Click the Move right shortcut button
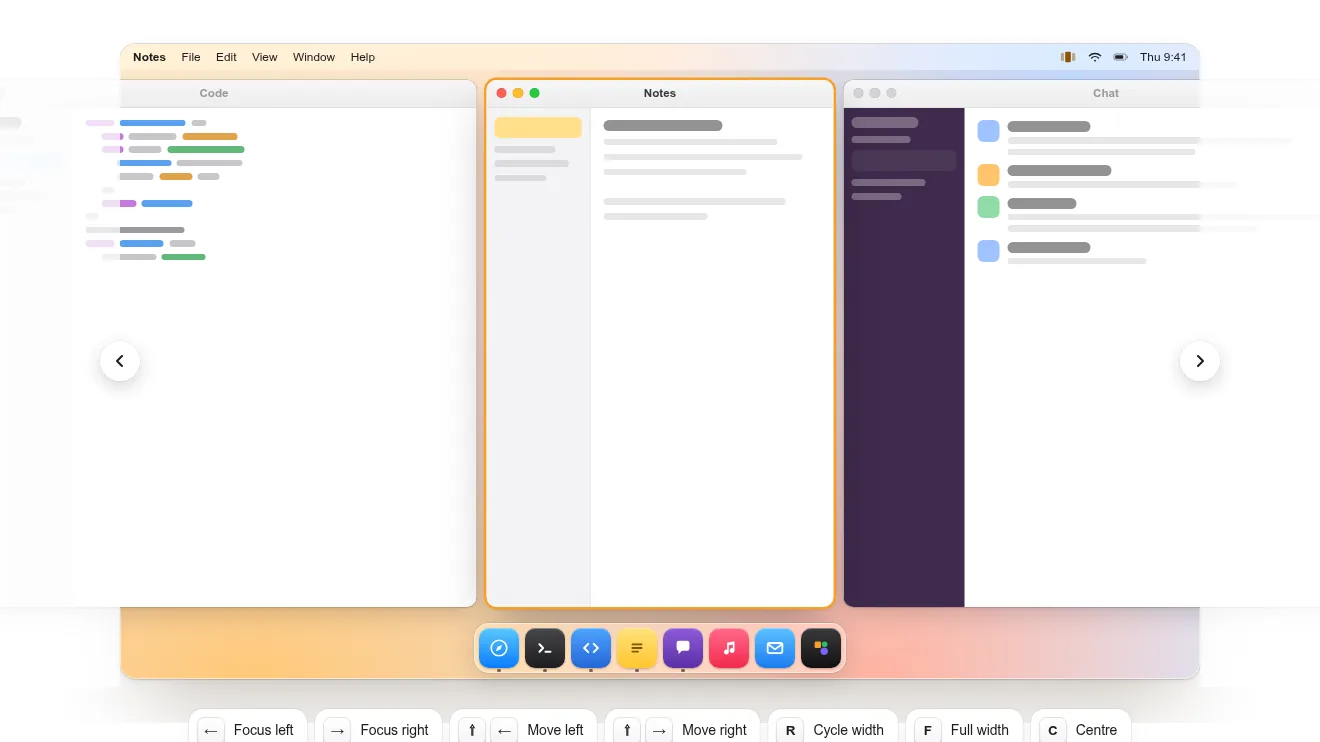Viewport: 1320px width, 742px height. [682, 729]
